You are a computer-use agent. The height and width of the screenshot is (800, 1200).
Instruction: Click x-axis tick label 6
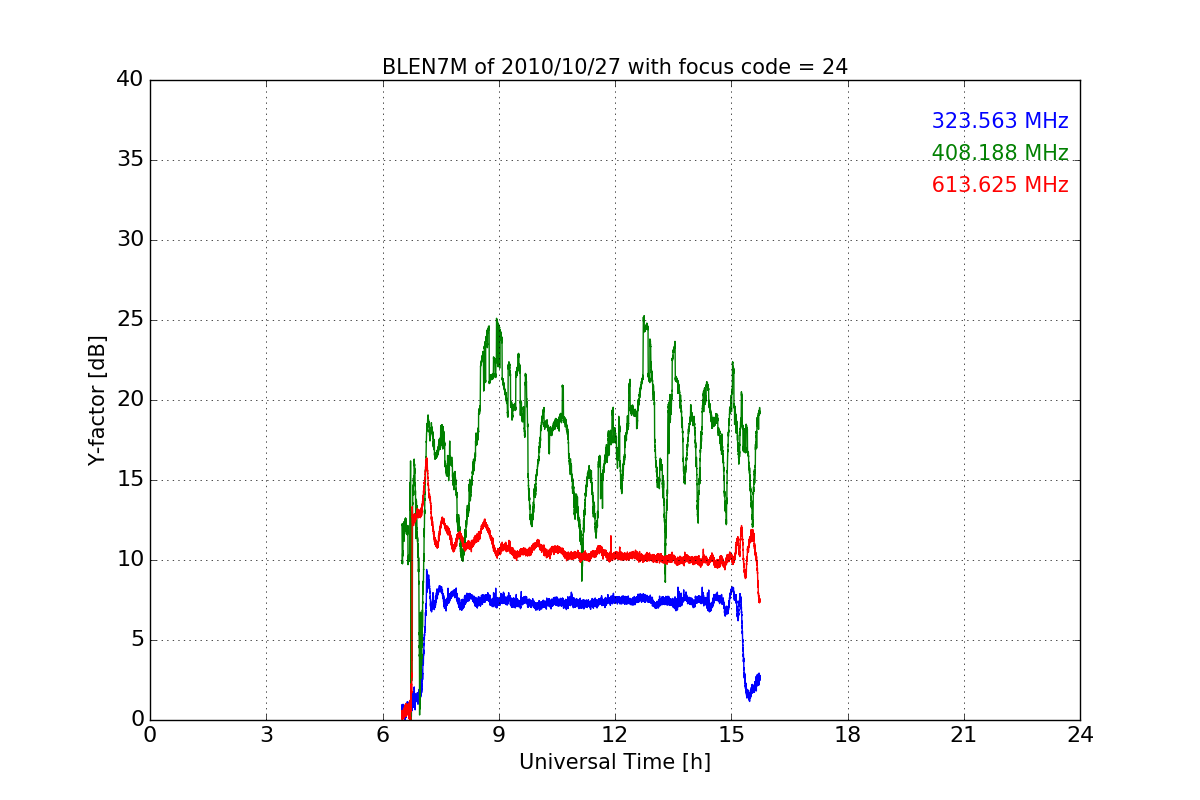point(383,735)
